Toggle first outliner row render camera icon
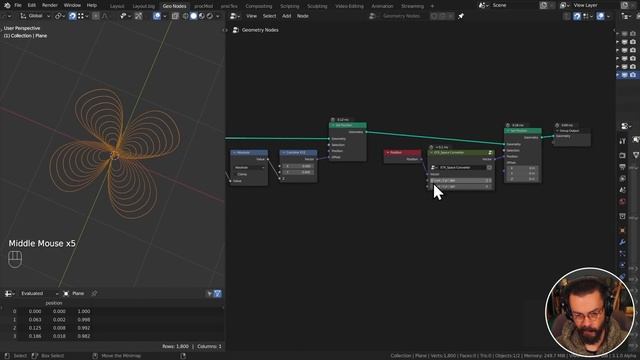 pos(633,33)
